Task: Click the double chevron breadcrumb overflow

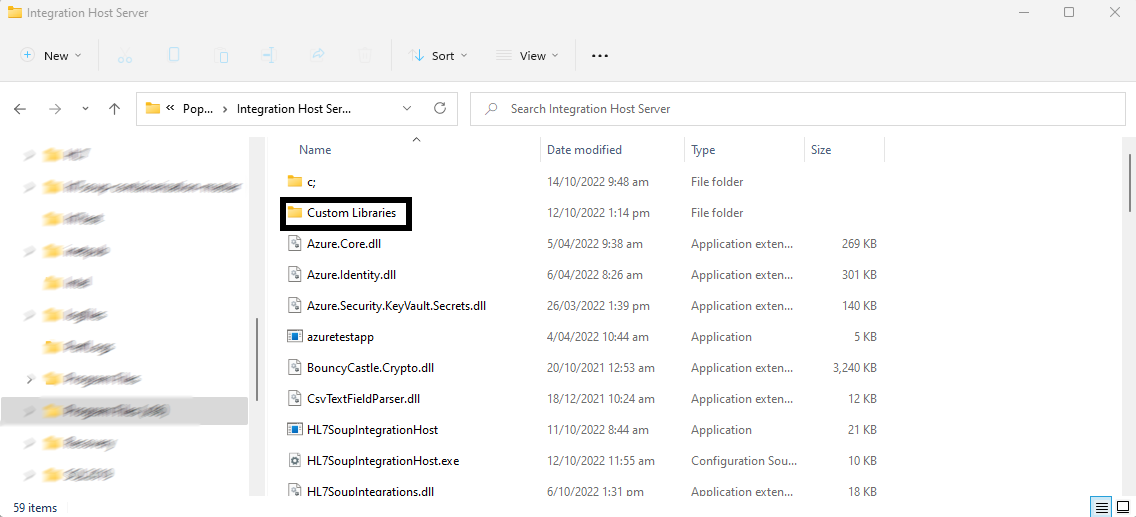Action: pos(171,108)
